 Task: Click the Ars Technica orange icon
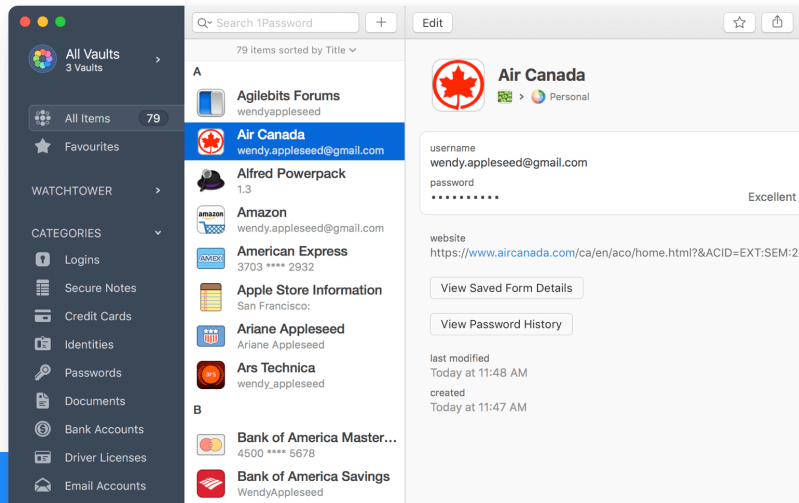tap(210, 375)
